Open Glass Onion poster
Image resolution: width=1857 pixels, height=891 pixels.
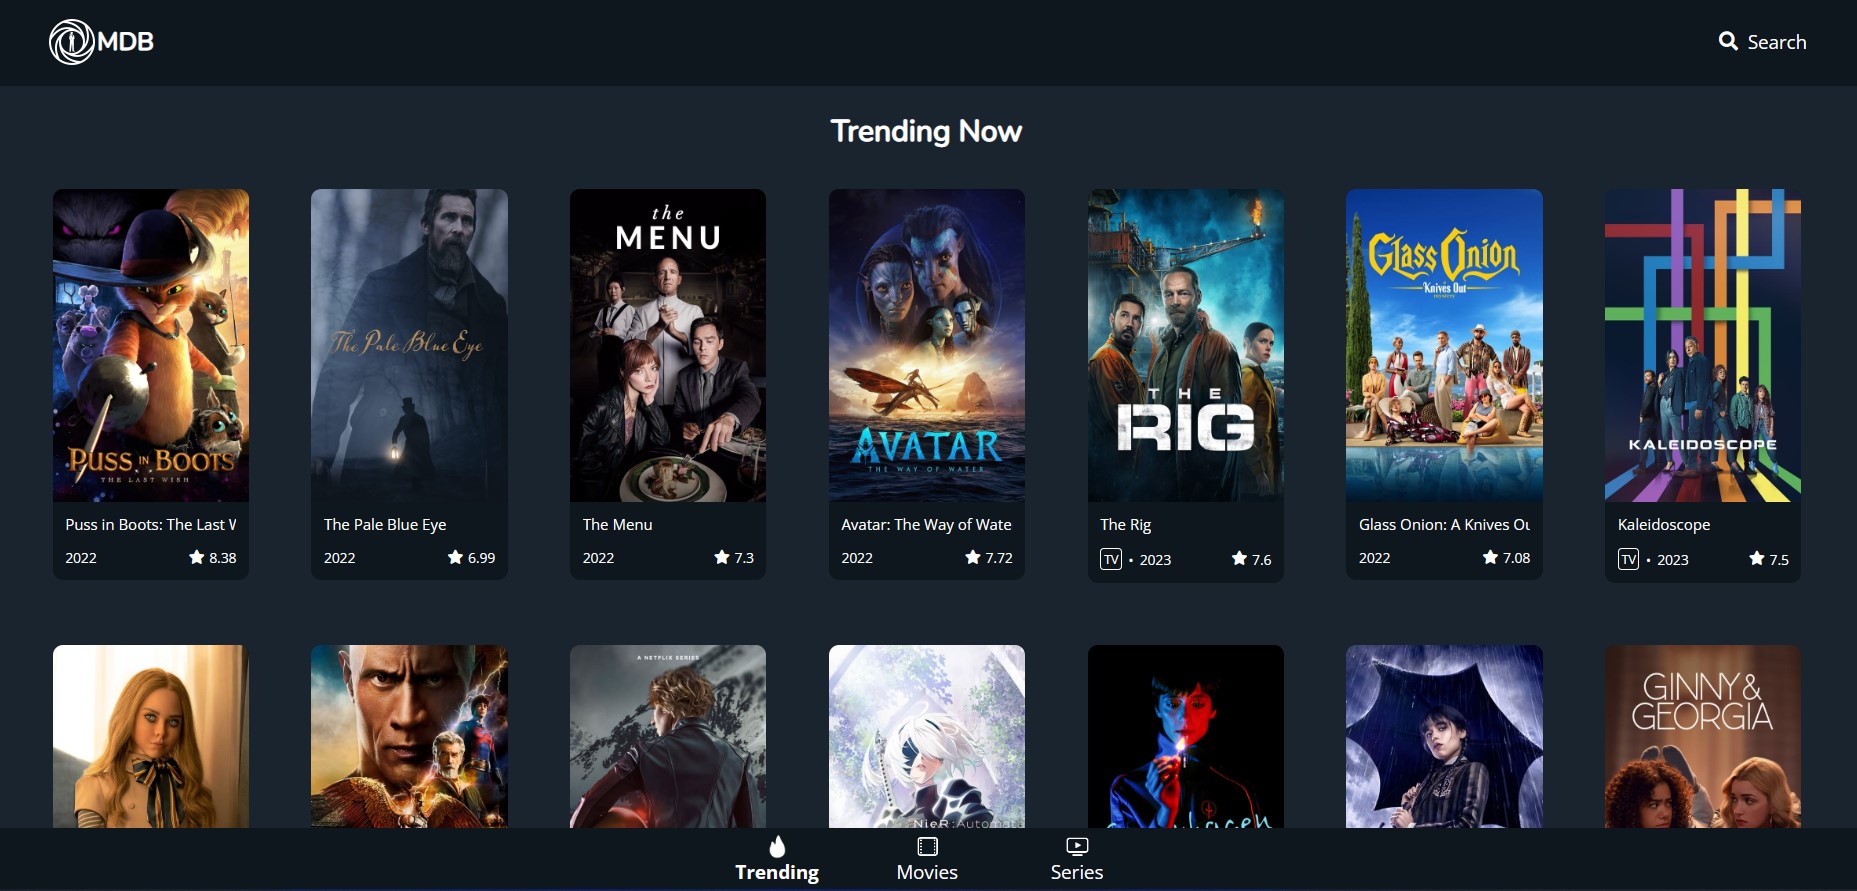coord(1444,345)
